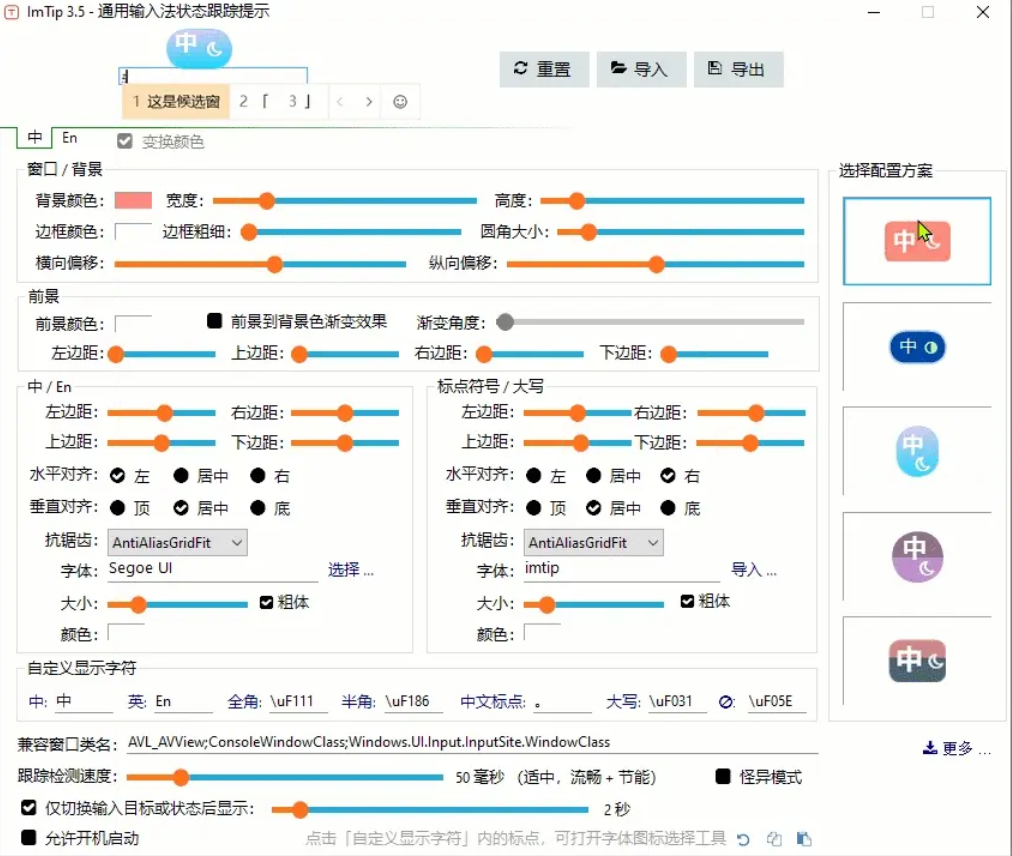Open the 颜色 swatch in 标点符号 group
Image resolution: width=1012 pixels, height=856 pixels.
pyautogui.click(x=542, y=633)
